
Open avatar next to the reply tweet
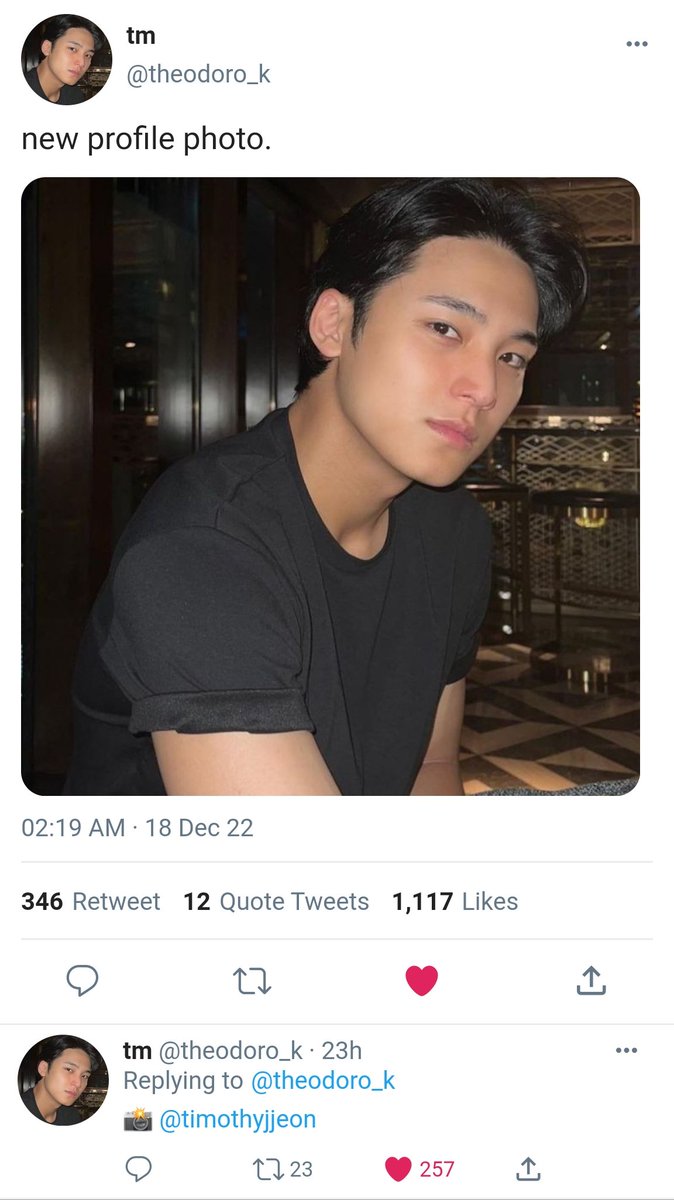click(x=64, y=1080)
